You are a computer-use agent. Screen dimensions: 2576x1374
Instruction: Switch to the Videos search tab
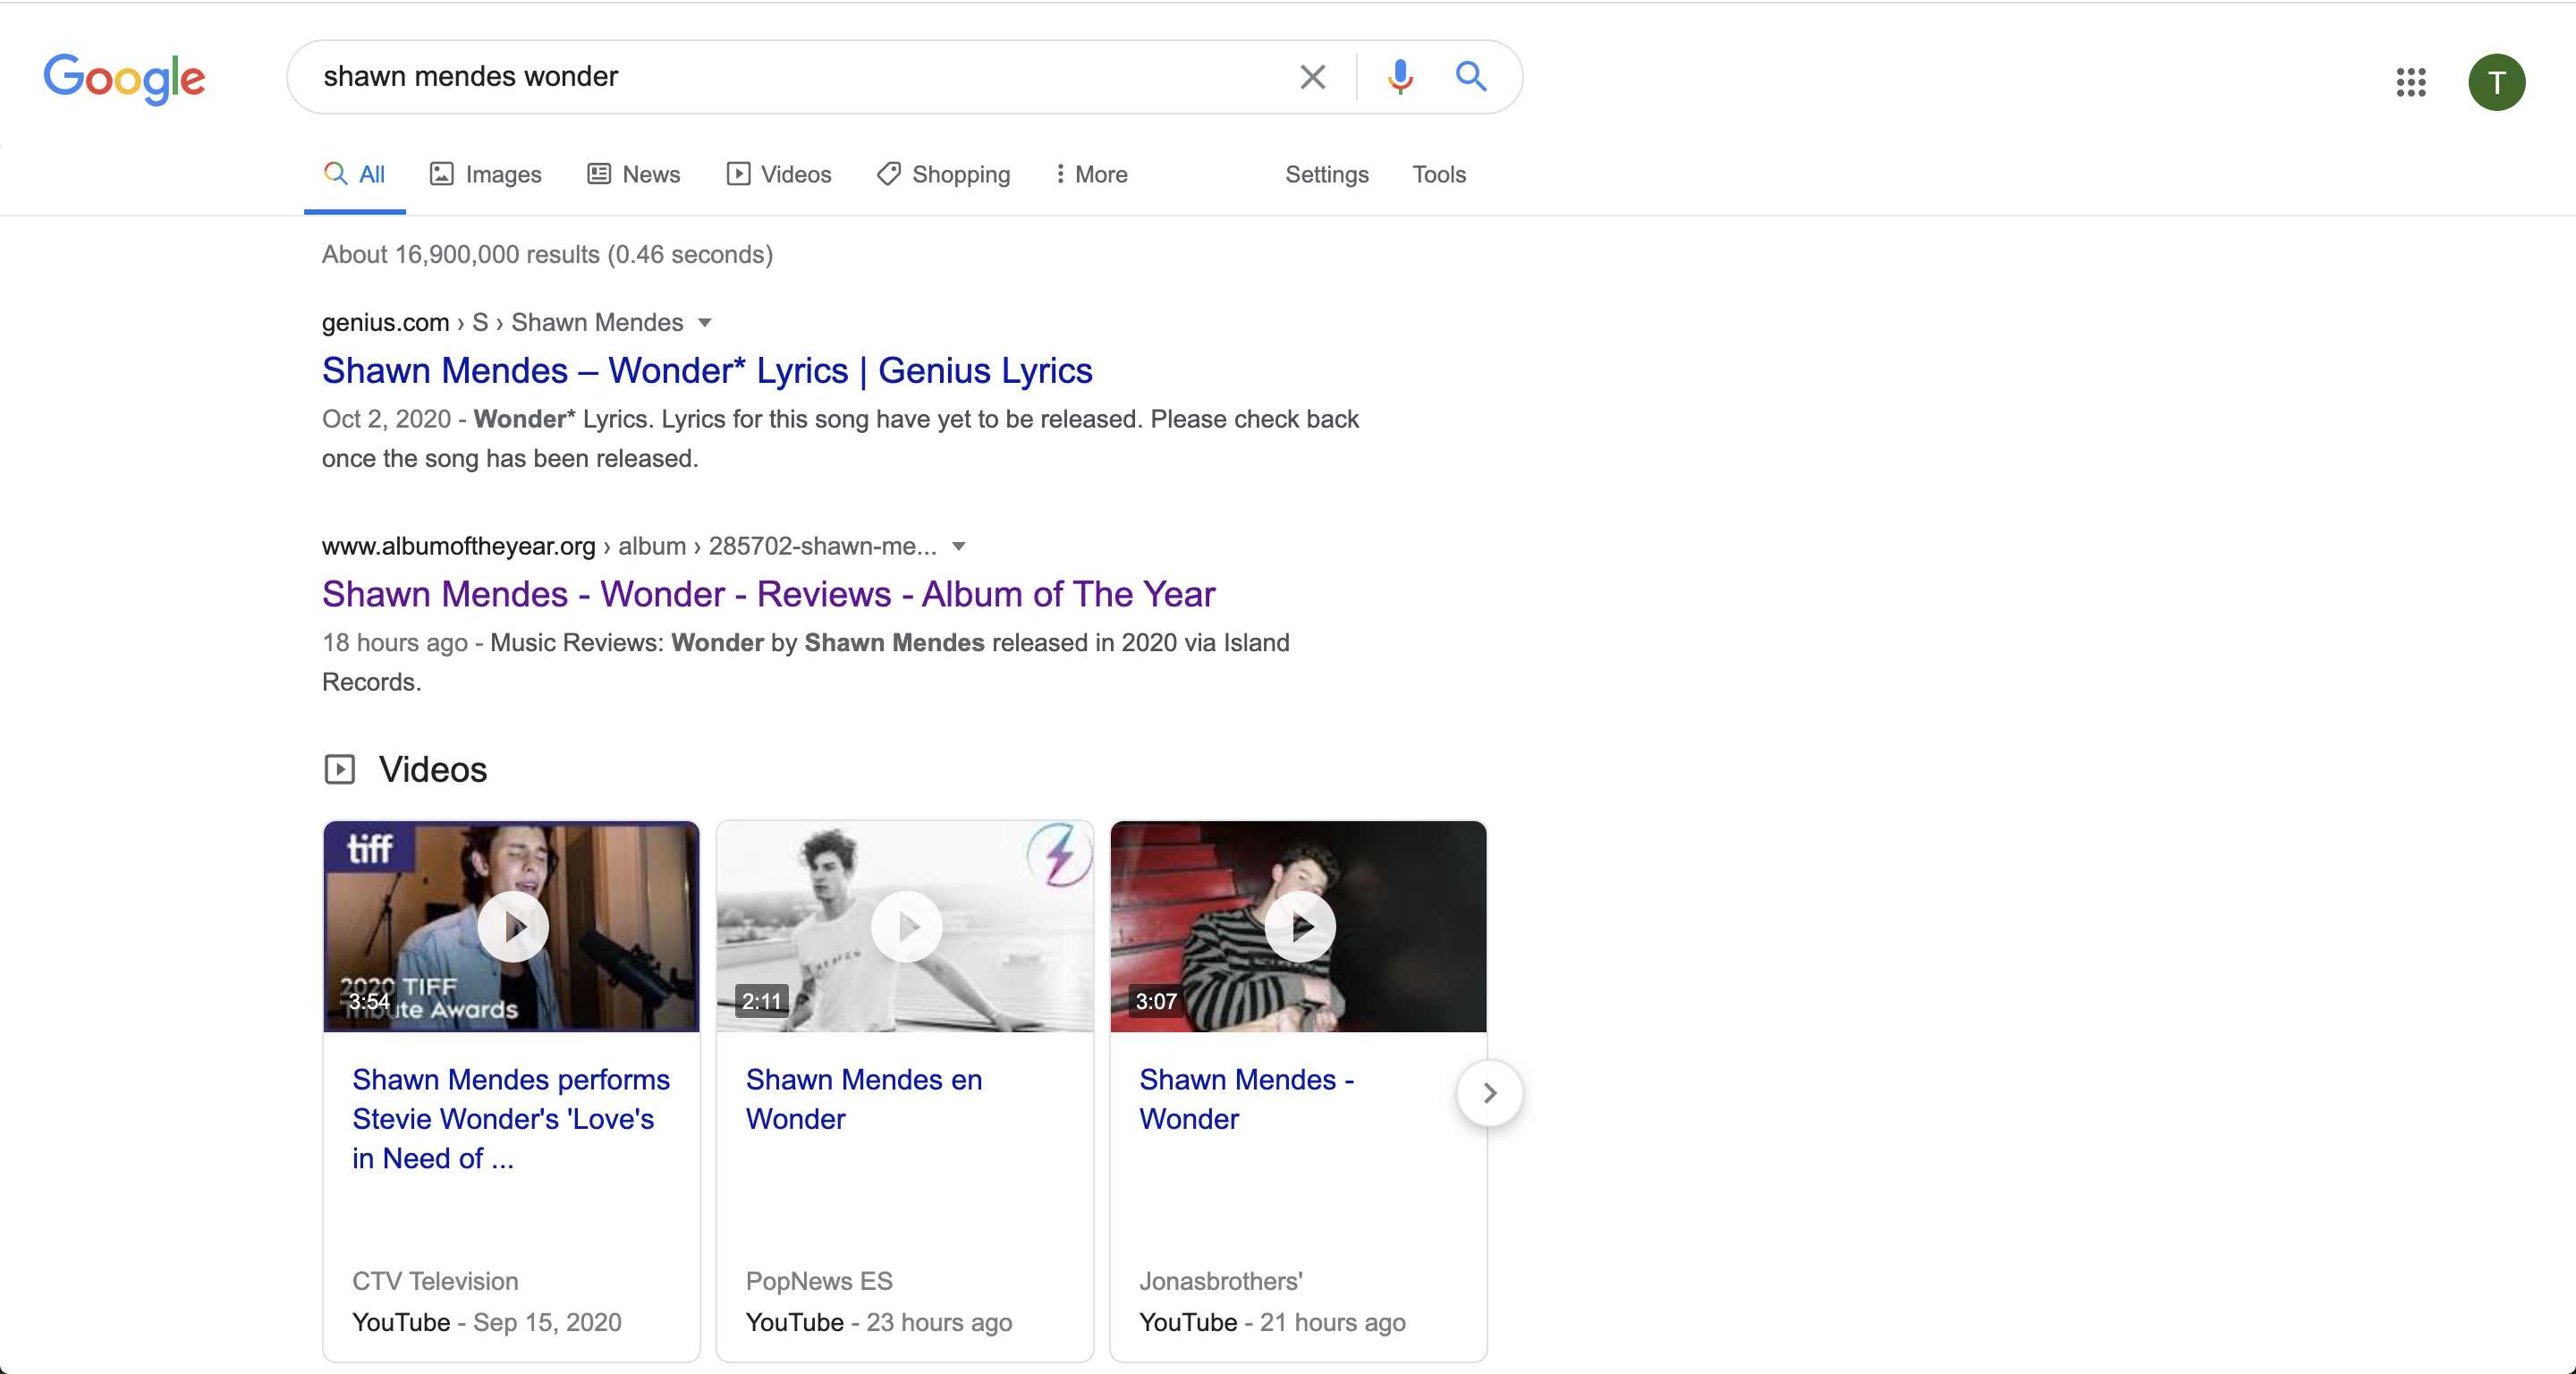click(778, 174)
